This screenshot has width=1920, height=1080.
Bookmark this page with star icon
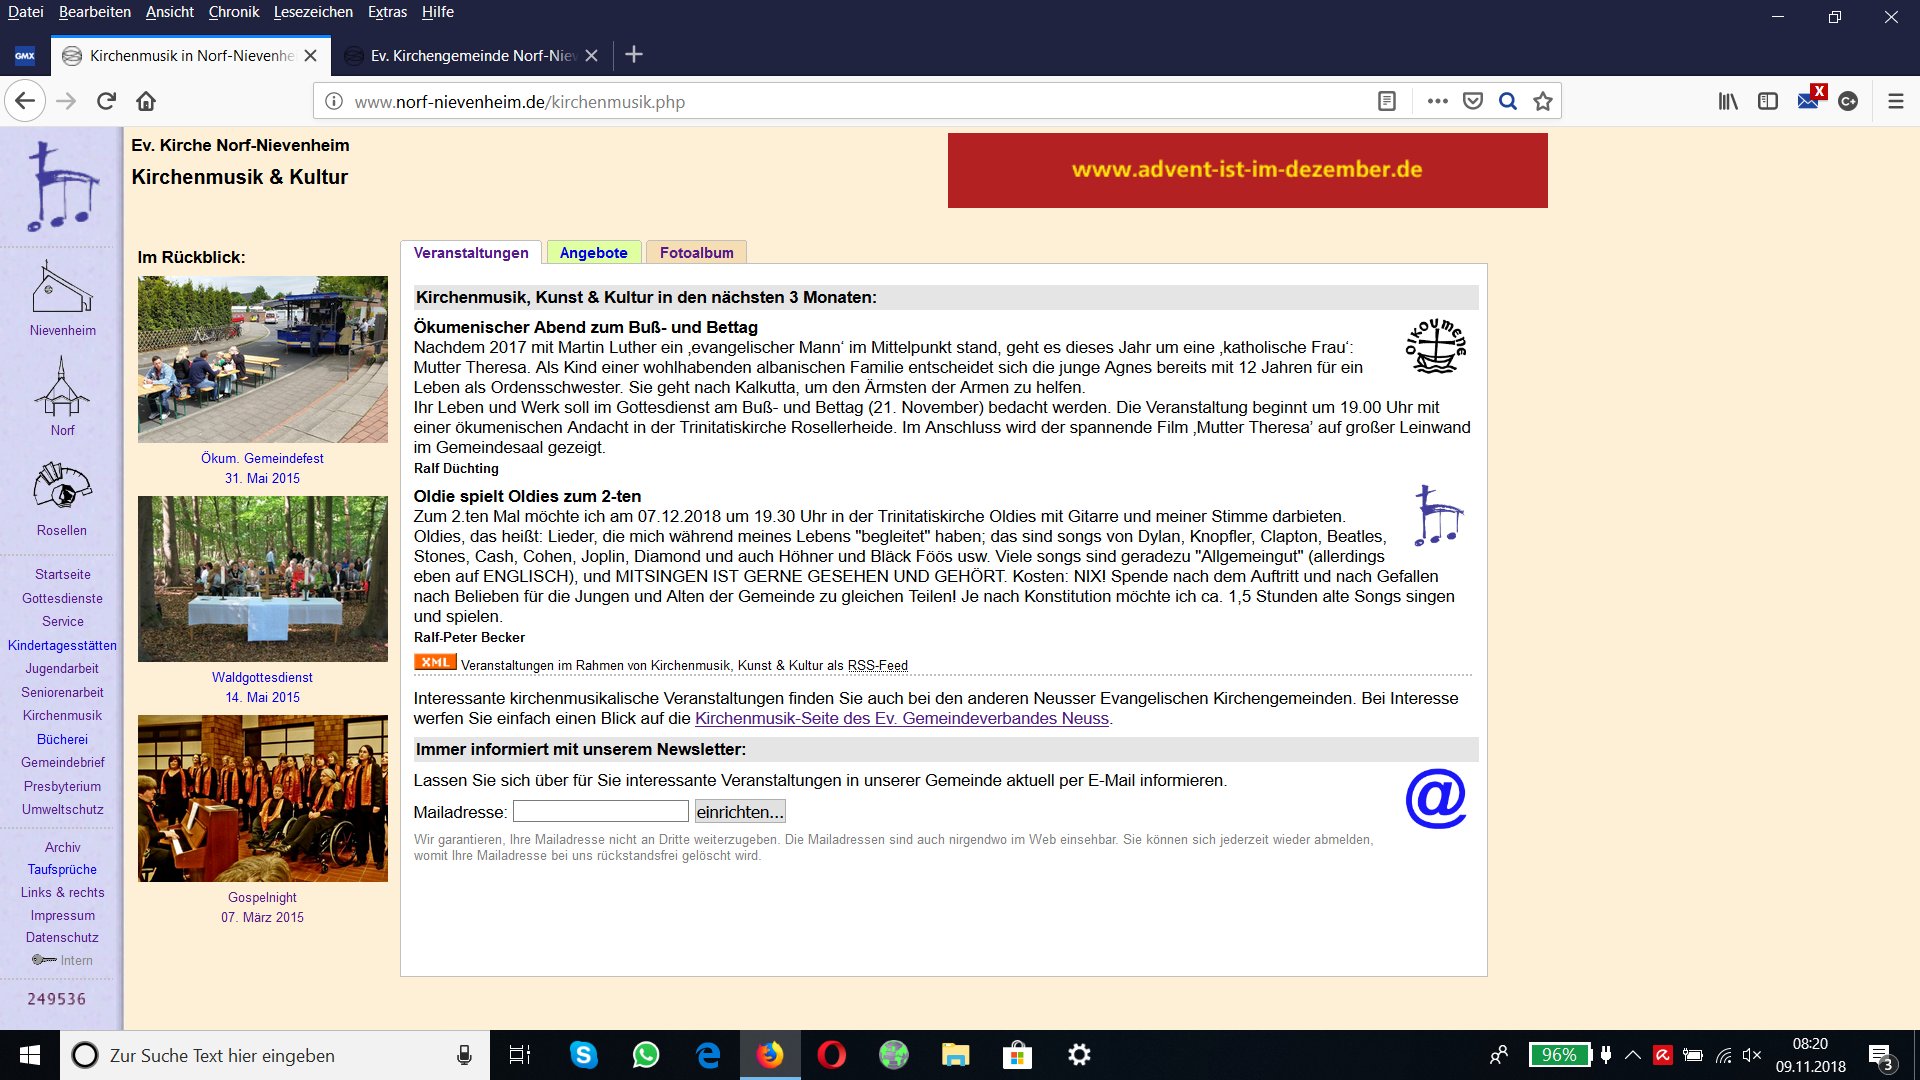coord(1543,101)
